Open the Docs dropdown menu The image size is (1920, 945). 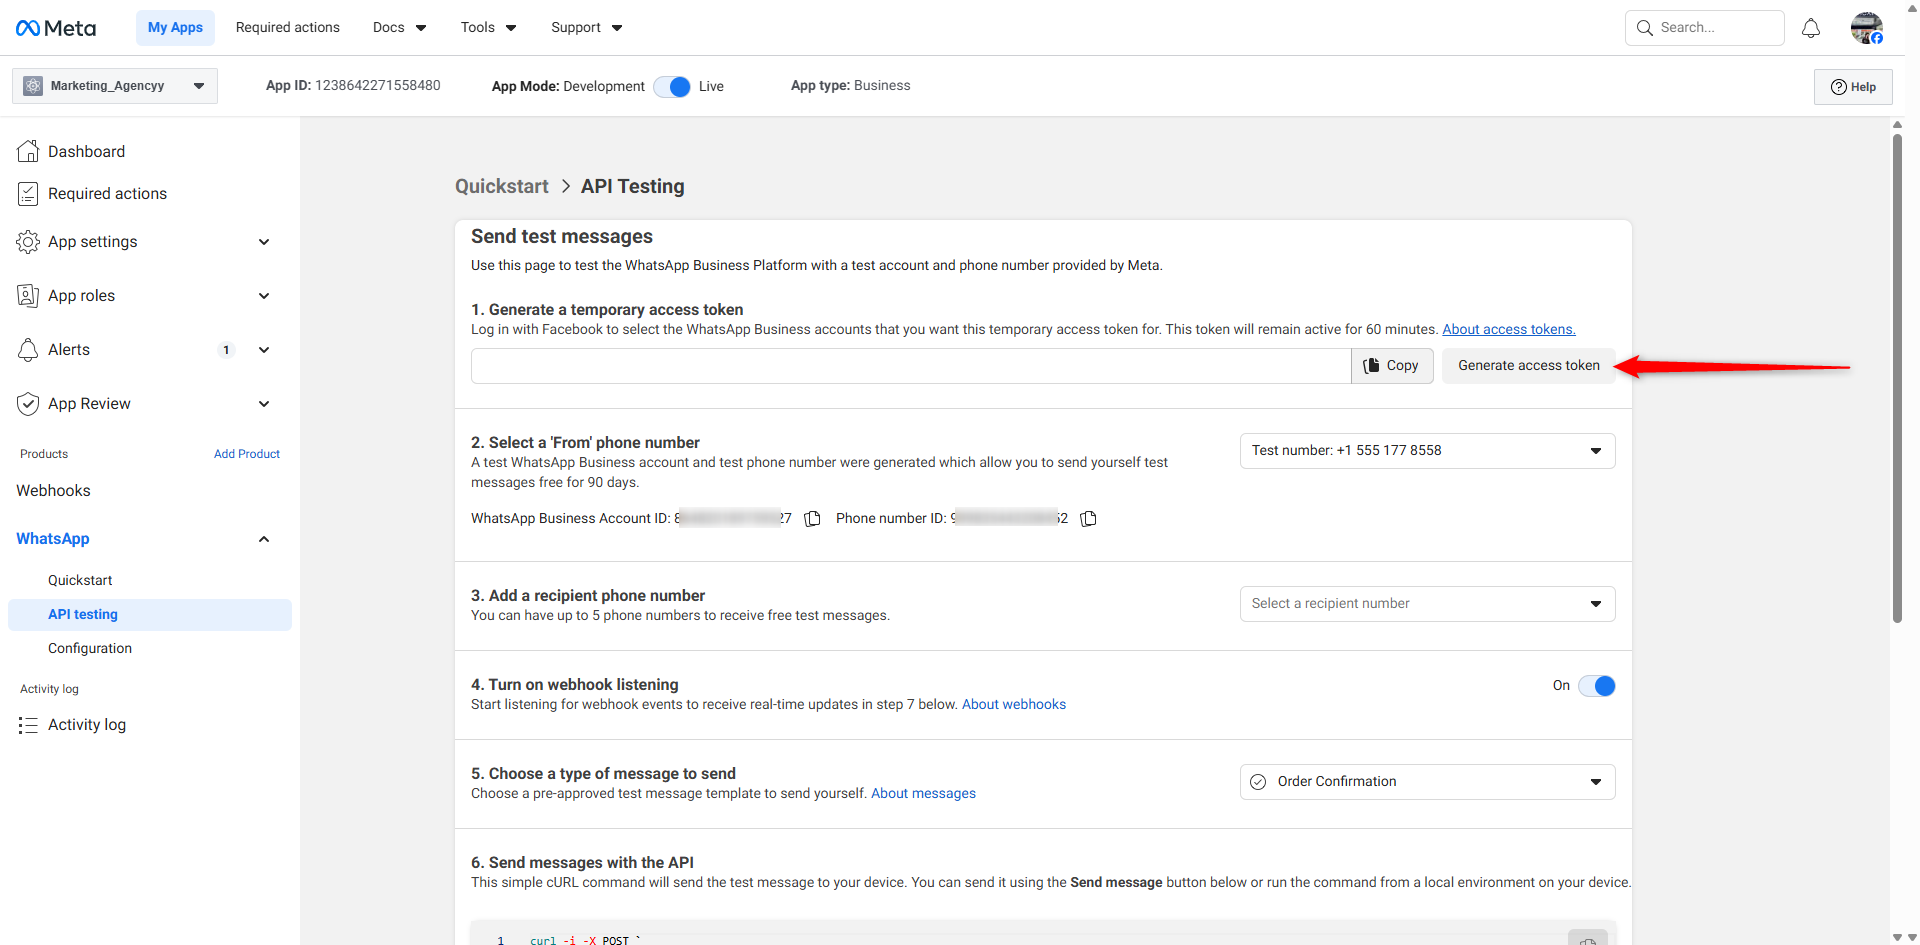click(400, 28)
